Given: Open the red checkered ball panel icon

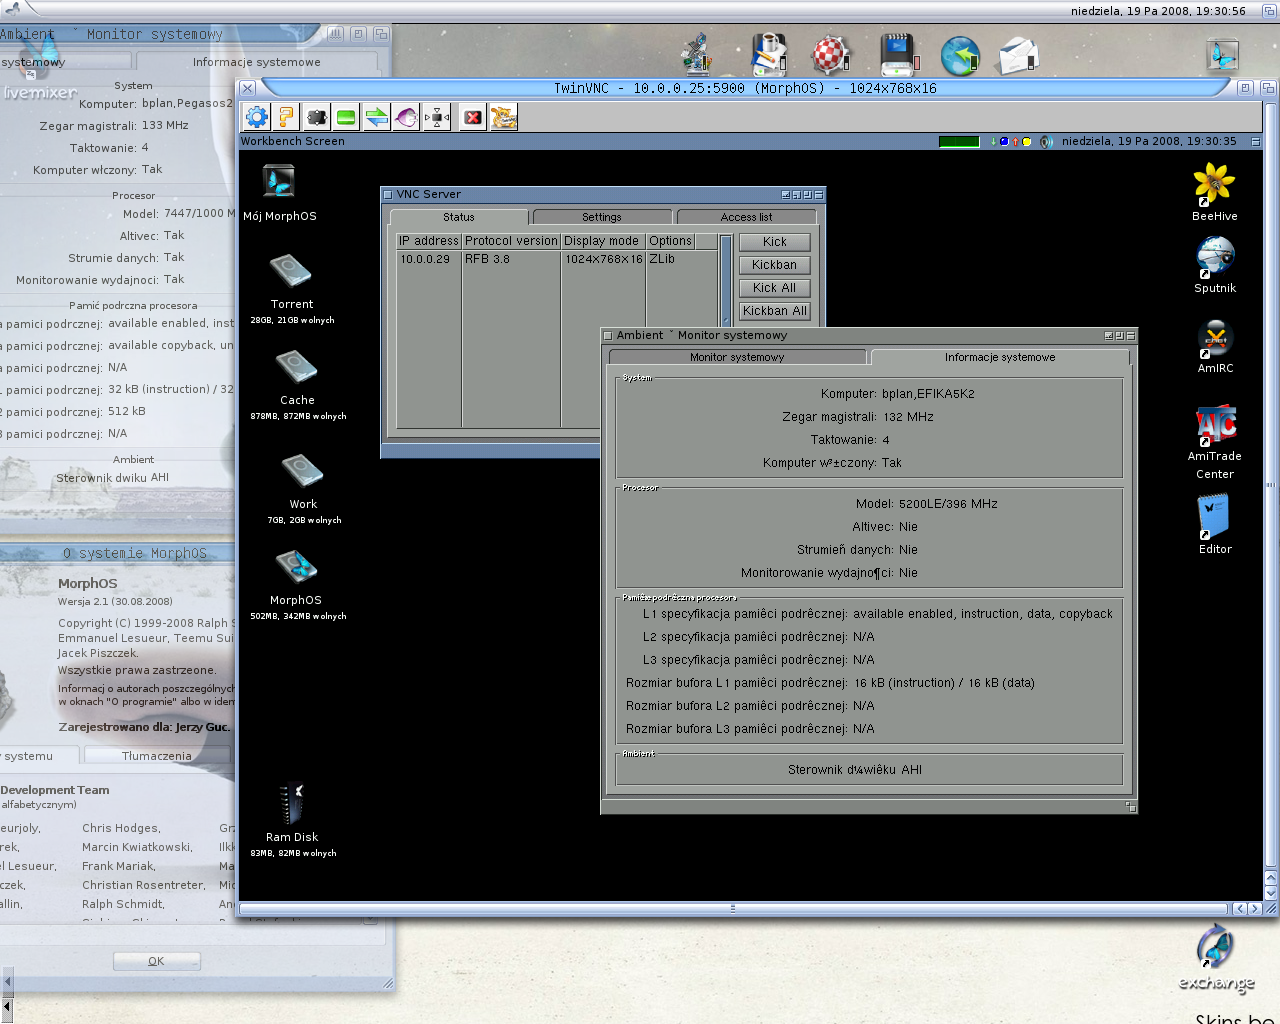Looking at the screenshot, I should (829, 55).
